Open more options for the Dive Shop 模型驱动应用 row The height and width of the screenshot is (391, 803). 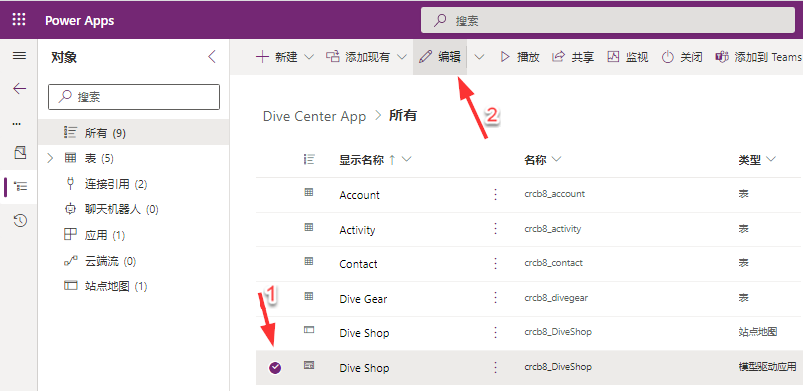tap(495, 367)
